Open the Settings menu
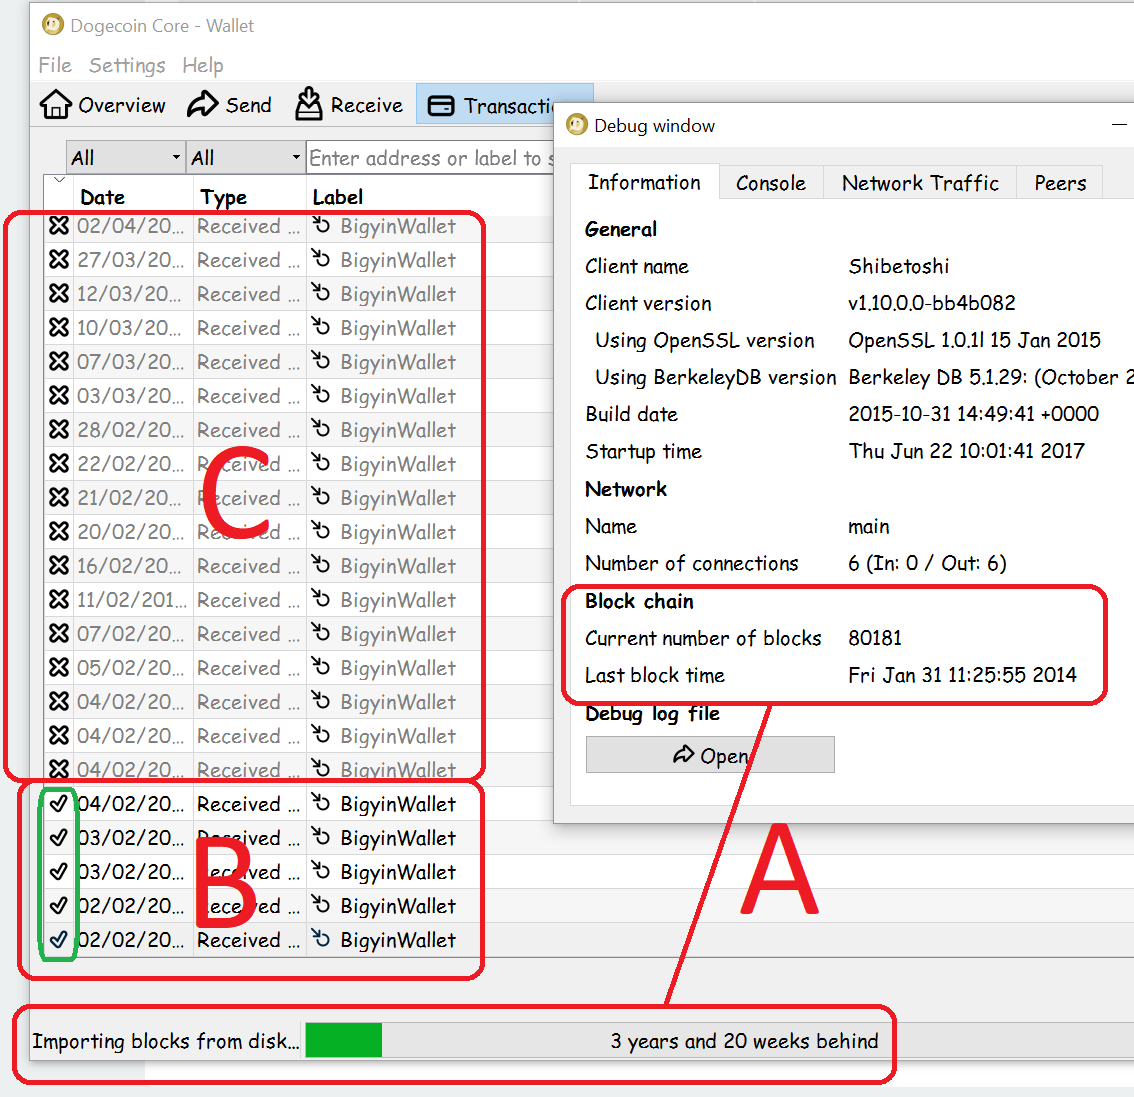Screen dimensions: 1134x1097 click(127, 65)
